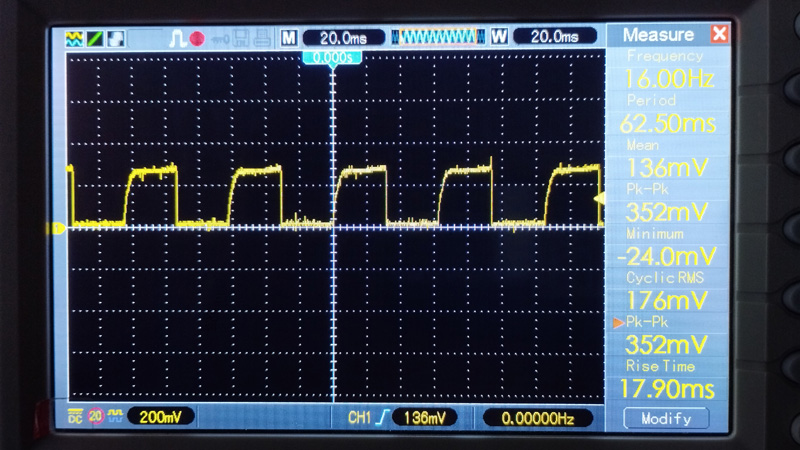
Task: Click the 0.000s trigger position marker
Action: [x=331, y=59]
